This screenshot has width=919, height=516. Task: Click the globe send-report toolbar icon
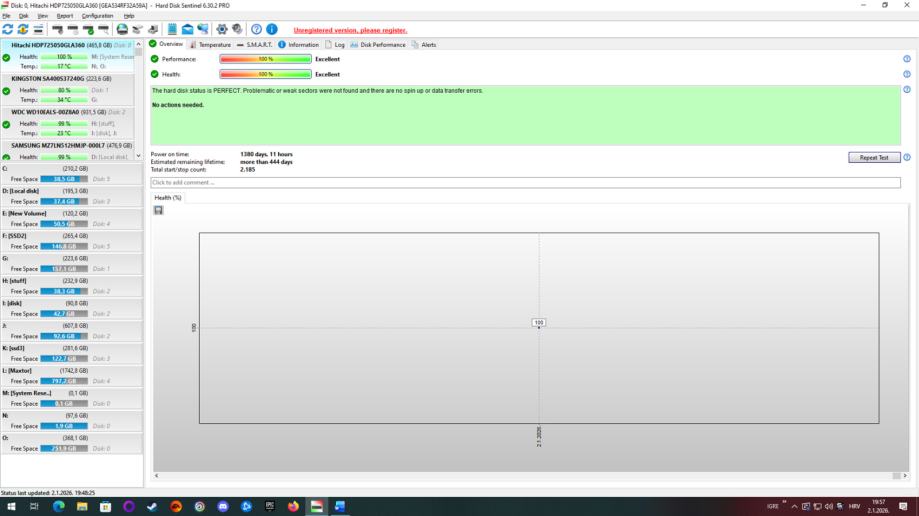click(x=122, y=29)
